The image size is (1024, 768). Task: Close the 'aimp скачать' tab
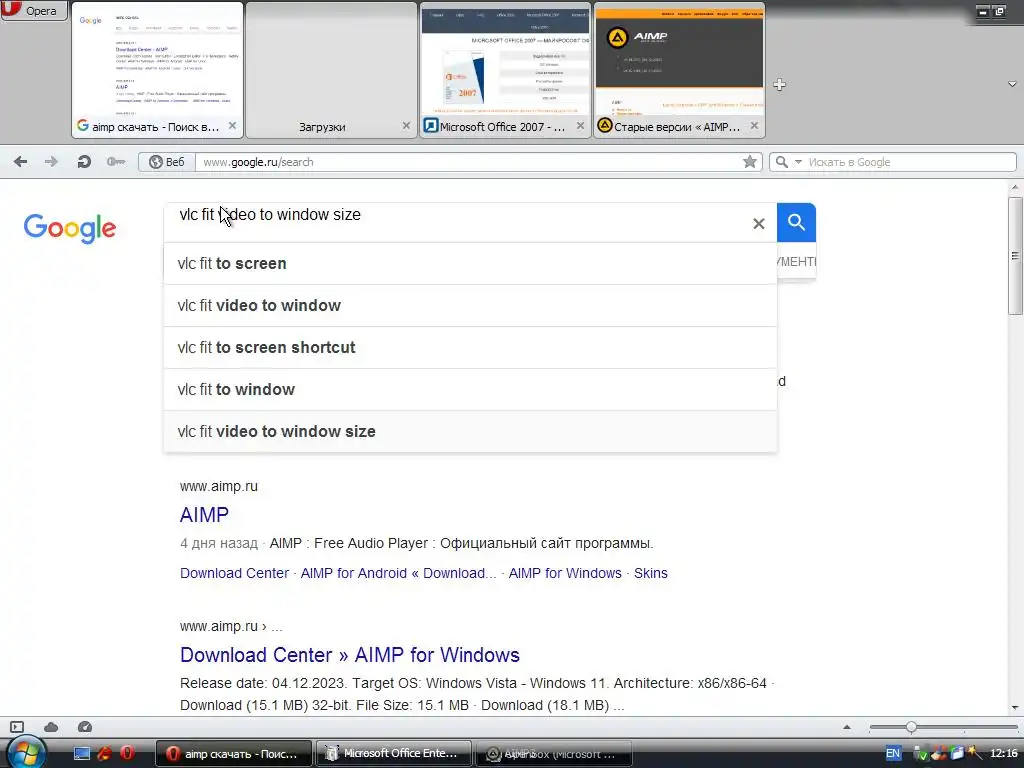coord(232,126)
